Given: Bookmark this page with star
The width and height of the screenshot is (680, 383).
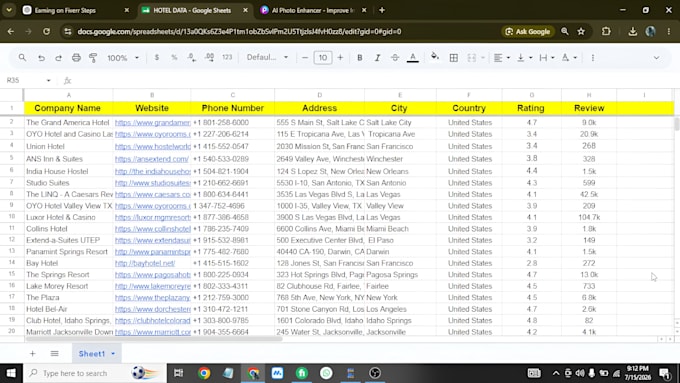Looking at the screenshot, I should pyautogui.click(x=581, y=31).
